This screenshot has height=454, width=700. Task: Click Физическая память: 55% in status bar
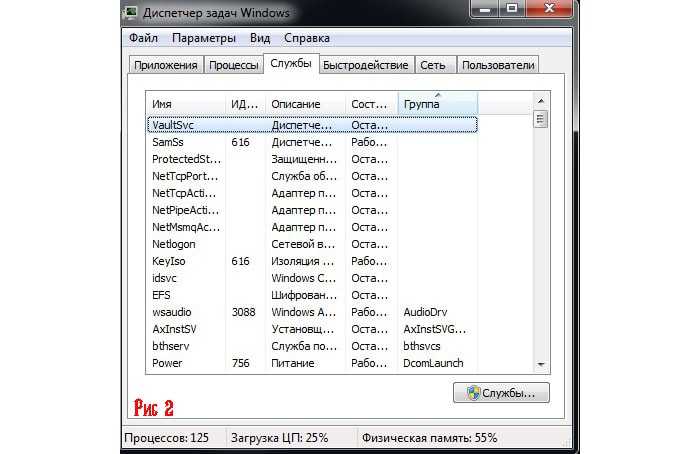pos(429,437)
